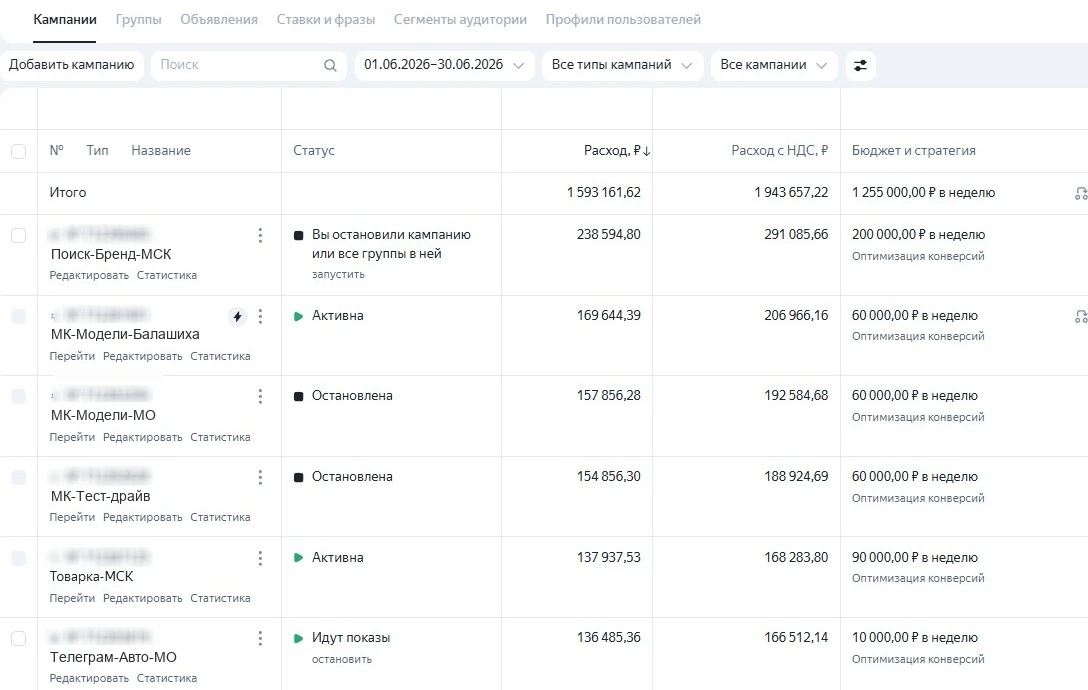Viewport: 1088px width, 690px height.
Task: Click the sort arrow in Расход column header
Action: pyautogui.click(x=647, y=151)
